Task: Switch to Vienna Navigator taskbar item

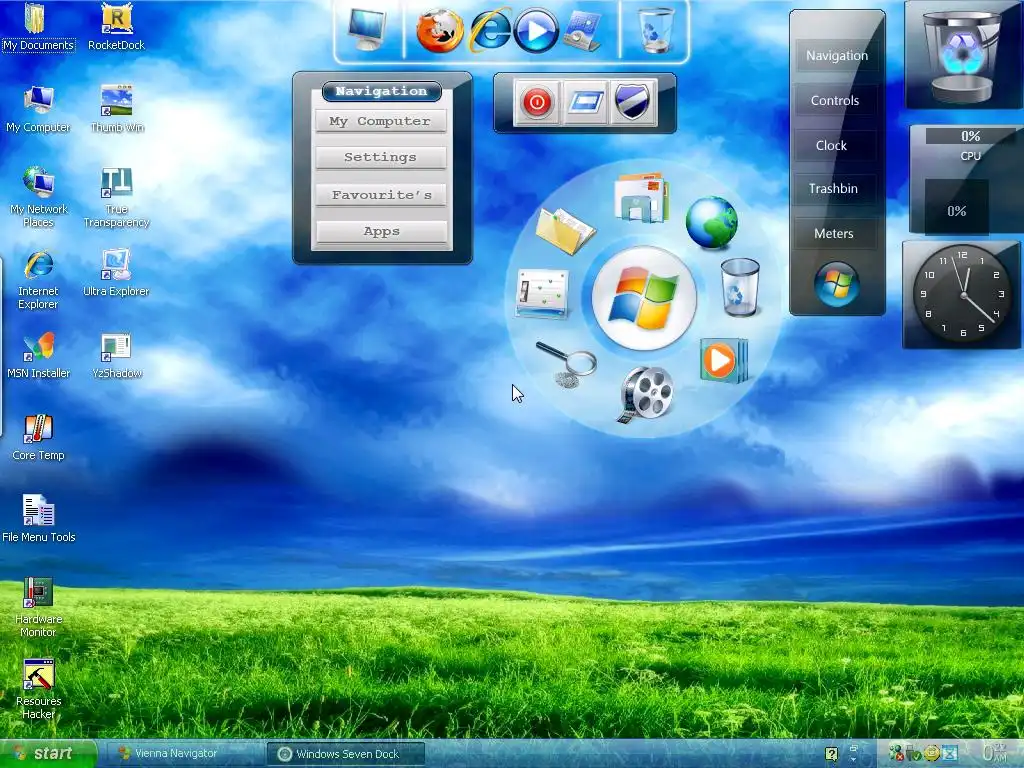Action: point(184,754)
